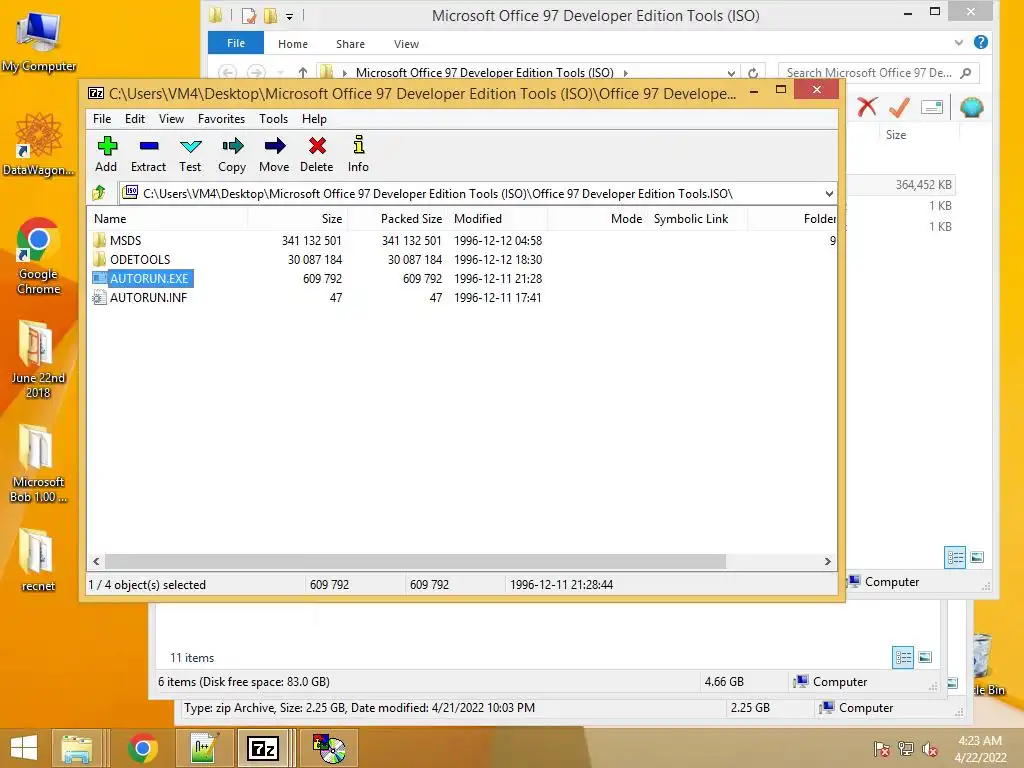Click the horizontal scrollbar thumb in 7-Zip

pyautogui.click(x=415, y=561)
